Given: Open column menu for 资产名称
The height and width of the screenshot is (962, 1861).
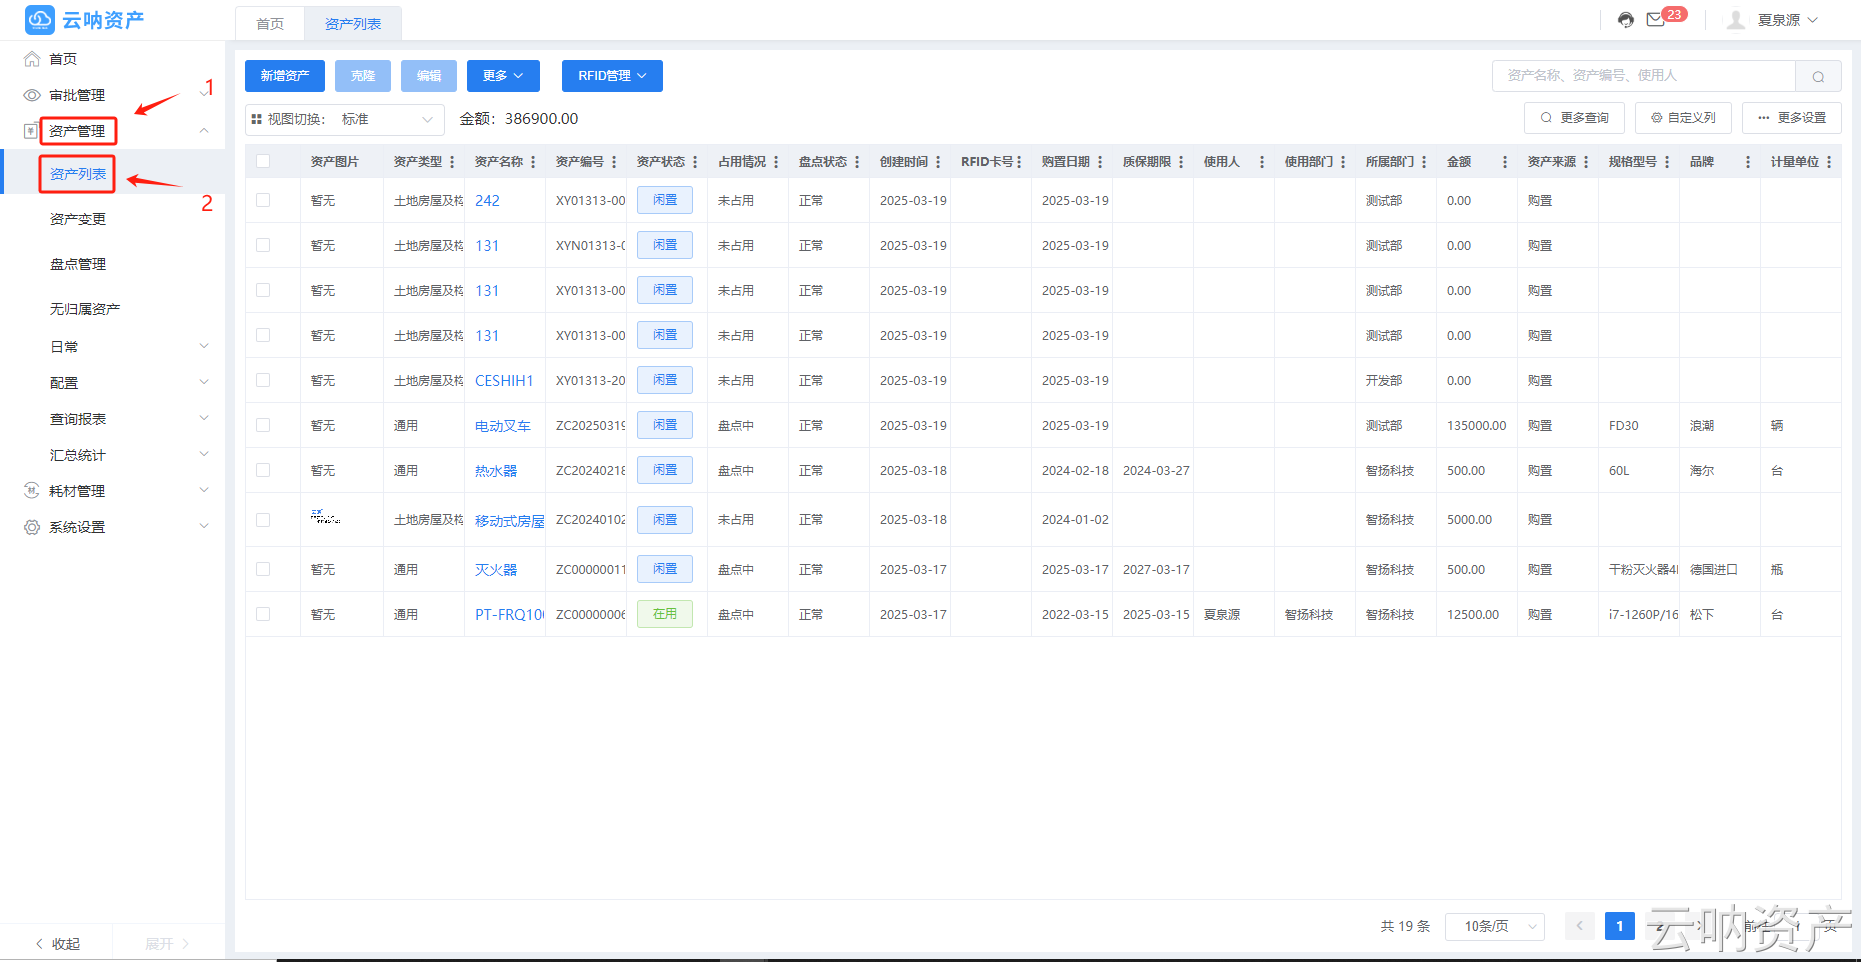Looking at the screenshot, I should click(533, 162).
